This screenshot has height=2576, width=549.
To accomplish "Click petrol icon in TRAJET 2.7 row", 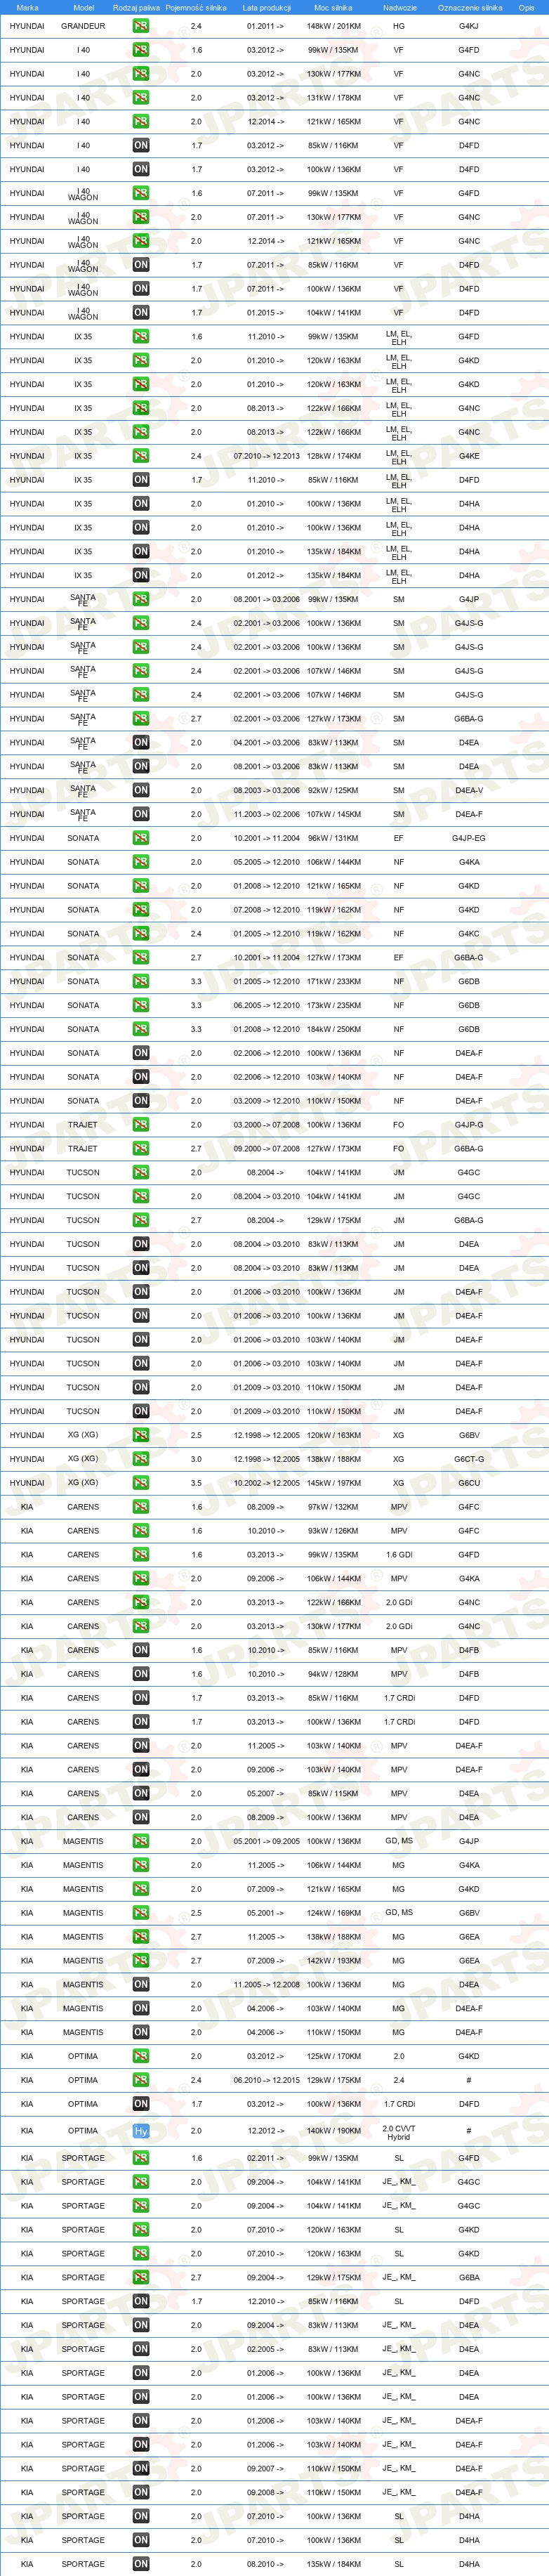I will pyautogui.click(x=141, y=1148).
